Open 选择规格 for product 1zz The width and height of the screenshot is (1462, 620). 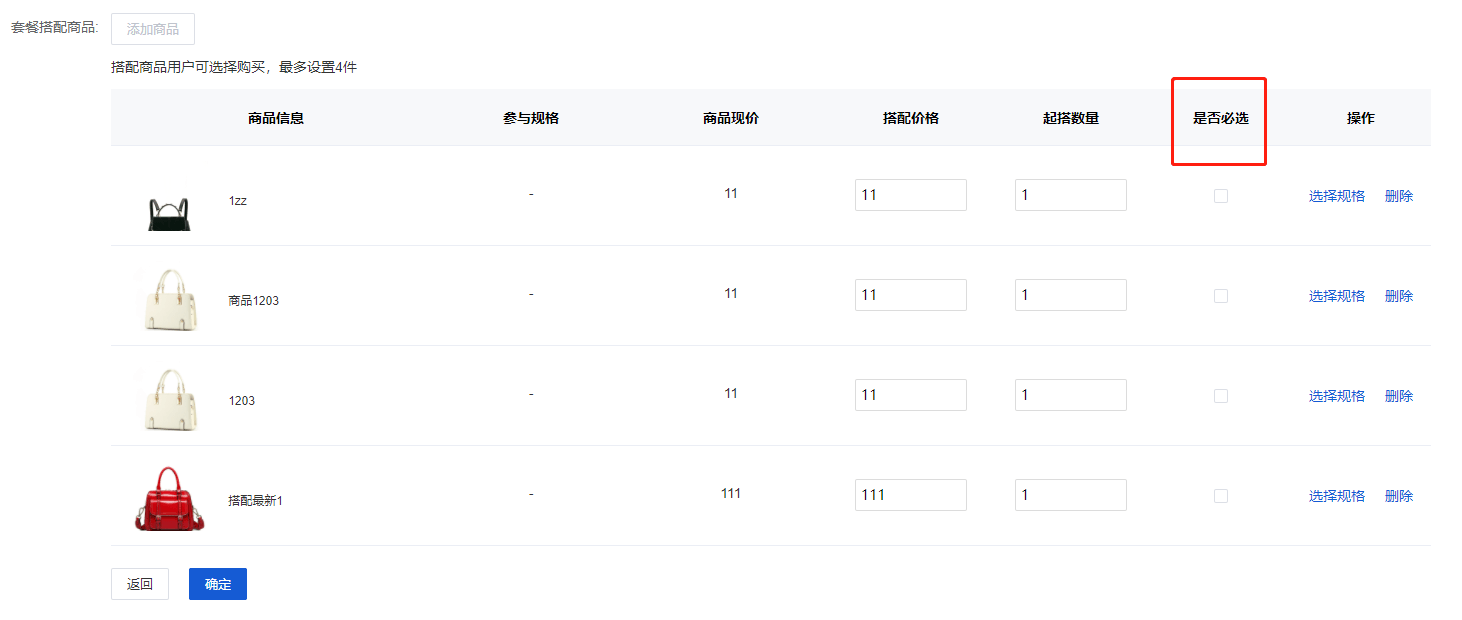(x=1337, y=196)
